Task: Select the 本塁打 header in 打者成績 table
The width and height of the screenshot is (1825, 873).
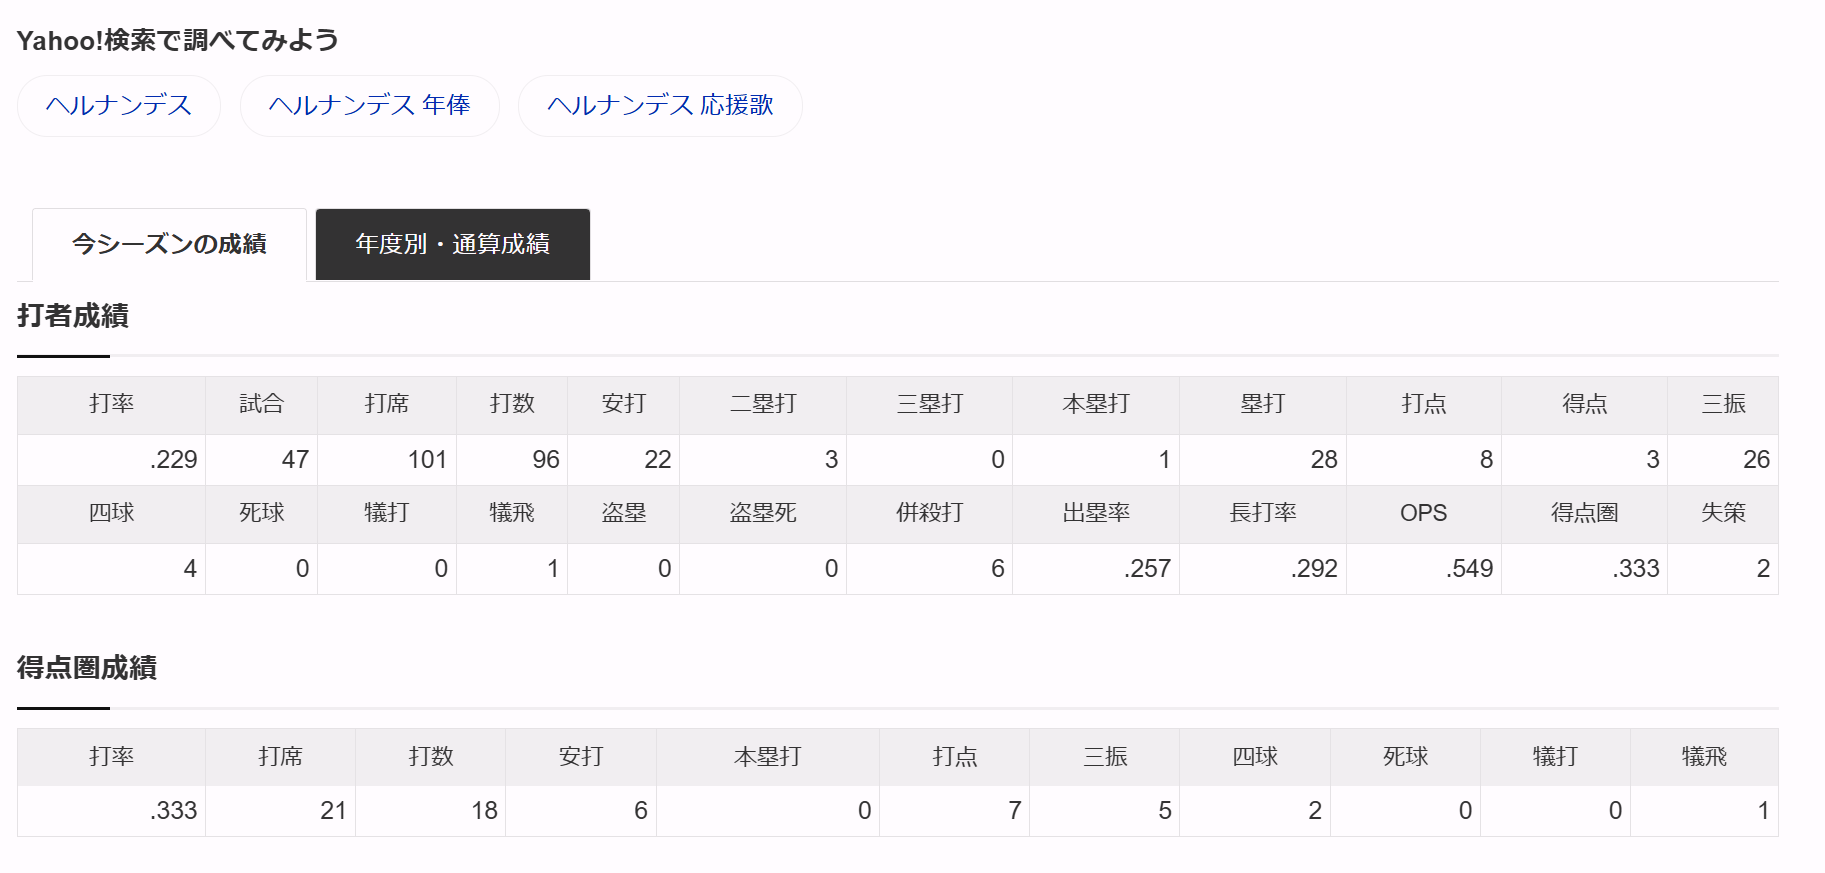Action: click(1095, 404)
